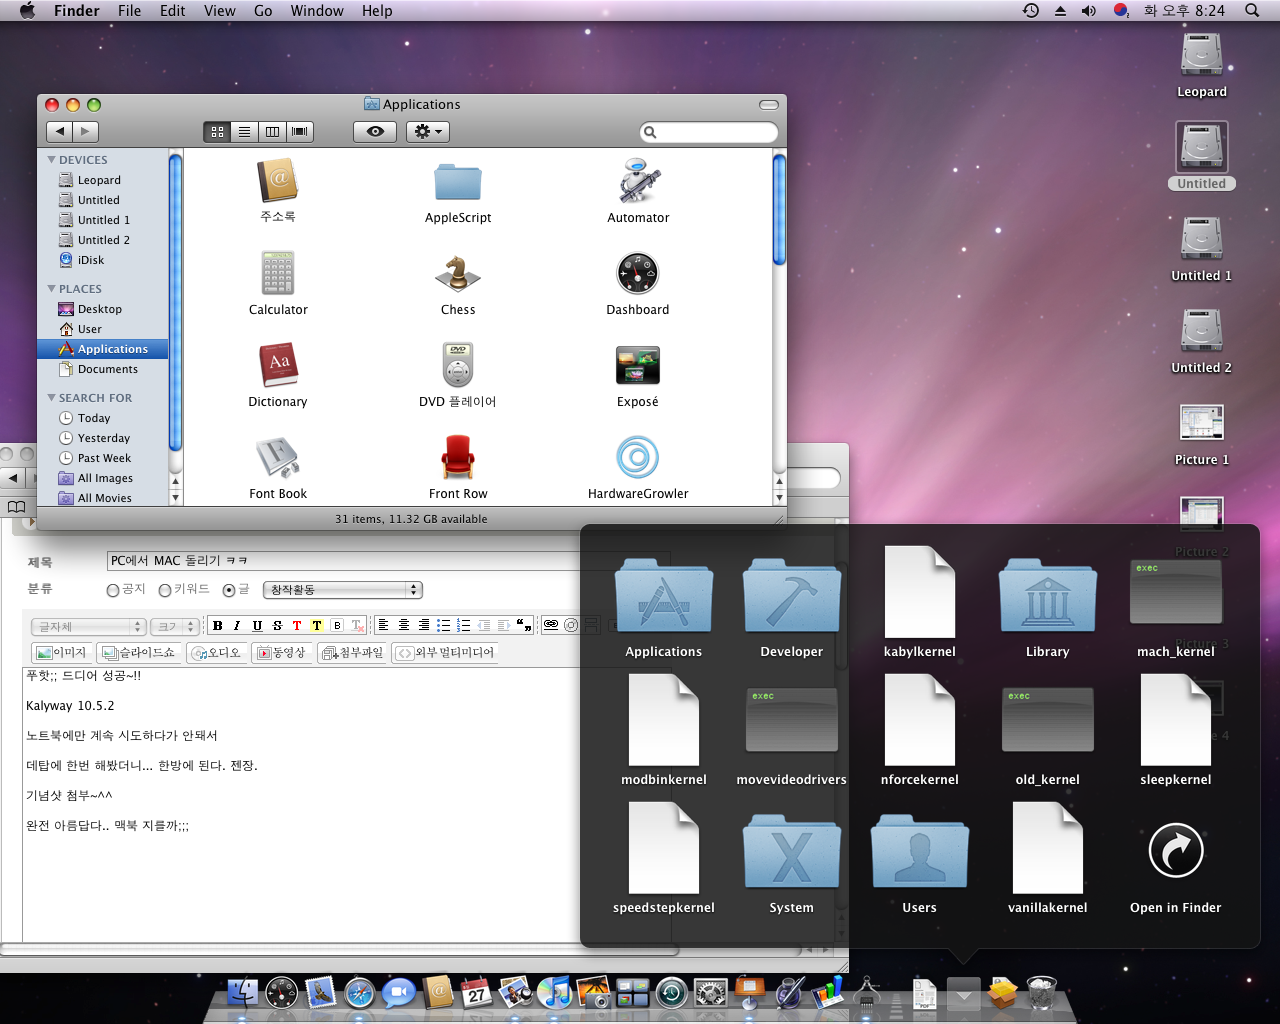Click the insert link icon in editor

click(x=551, y=625)
